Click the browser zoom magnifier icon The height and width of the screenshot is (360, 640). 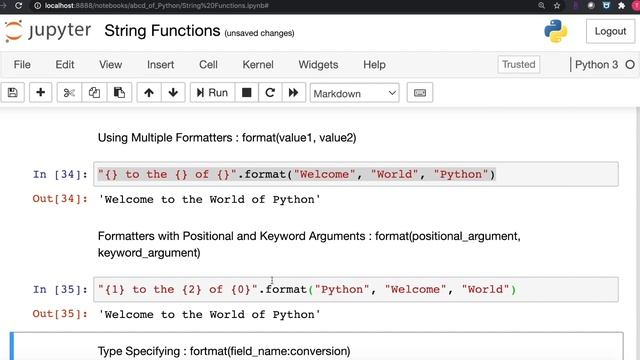coord(542,6)
